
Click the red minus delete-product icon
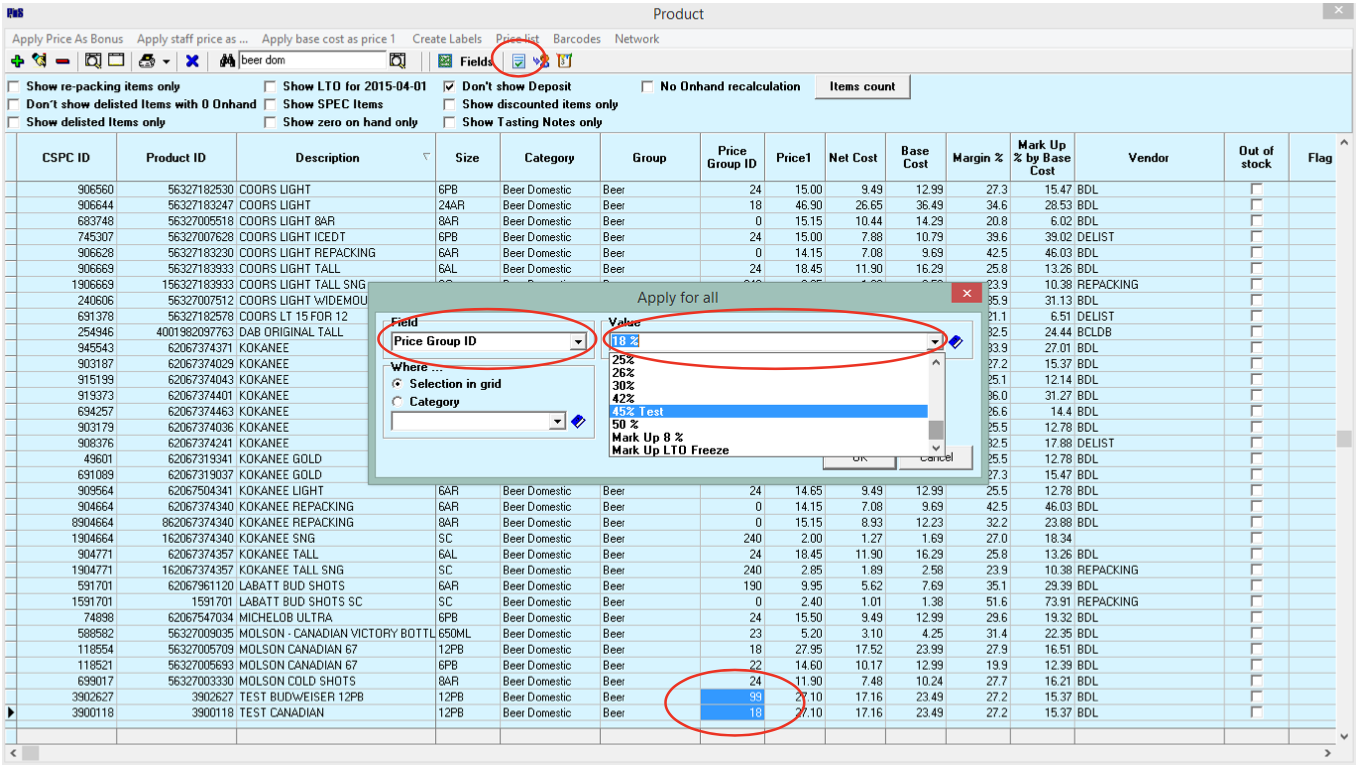click(x=62, y=61)
